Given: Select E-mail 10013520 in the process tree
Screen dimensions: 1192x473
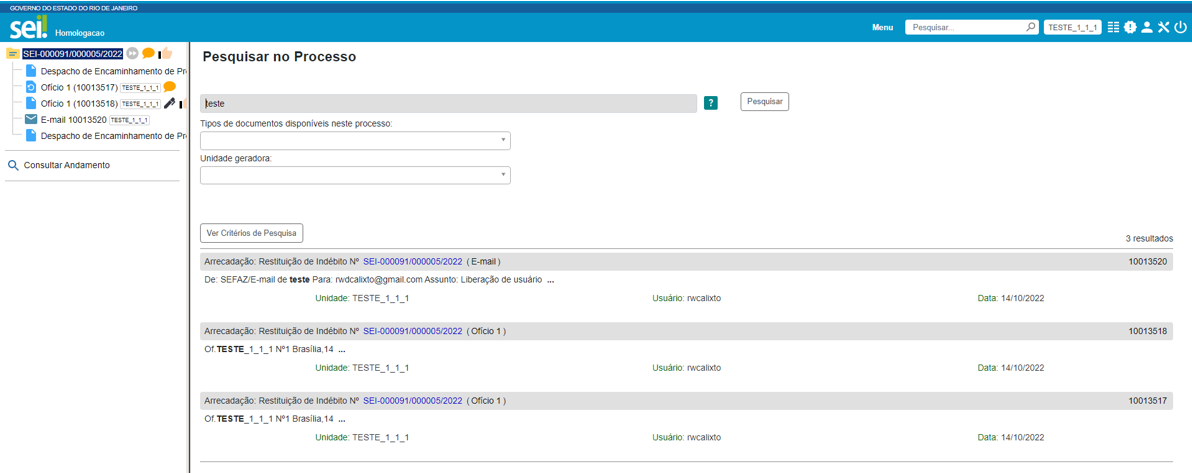Looking at the screenshot, I should point(73,120).
